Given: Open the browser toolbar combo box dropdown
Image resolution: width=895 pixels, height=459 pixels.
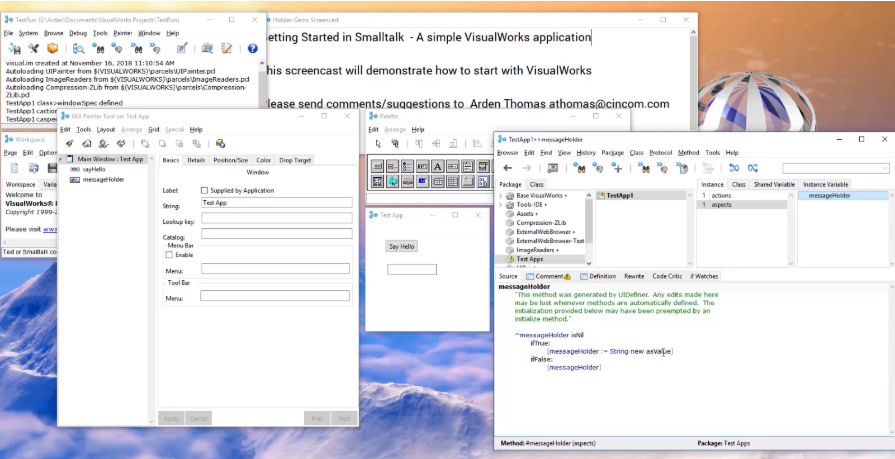Looking at the screenshot, I should pos(885,168).
